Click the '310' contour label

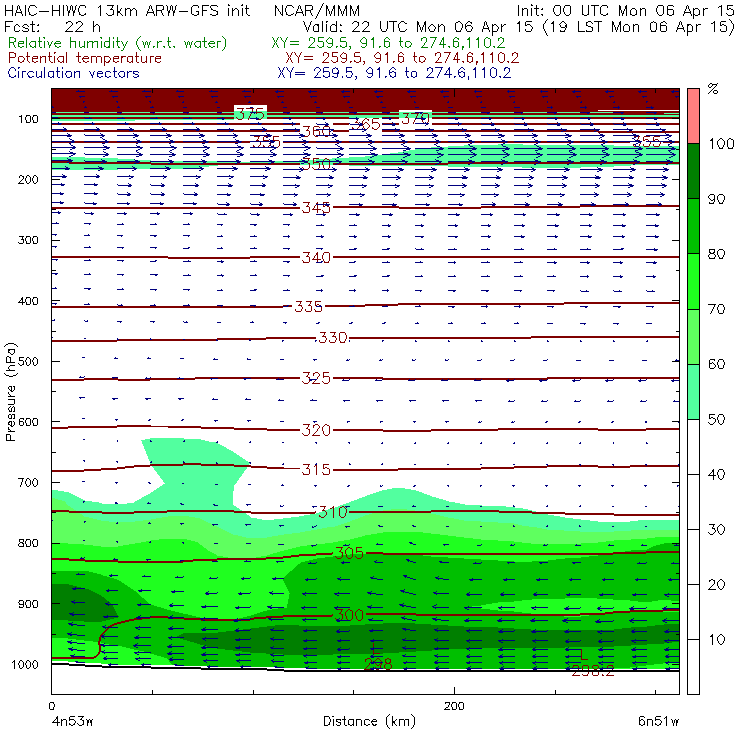[x=333, y=512]
